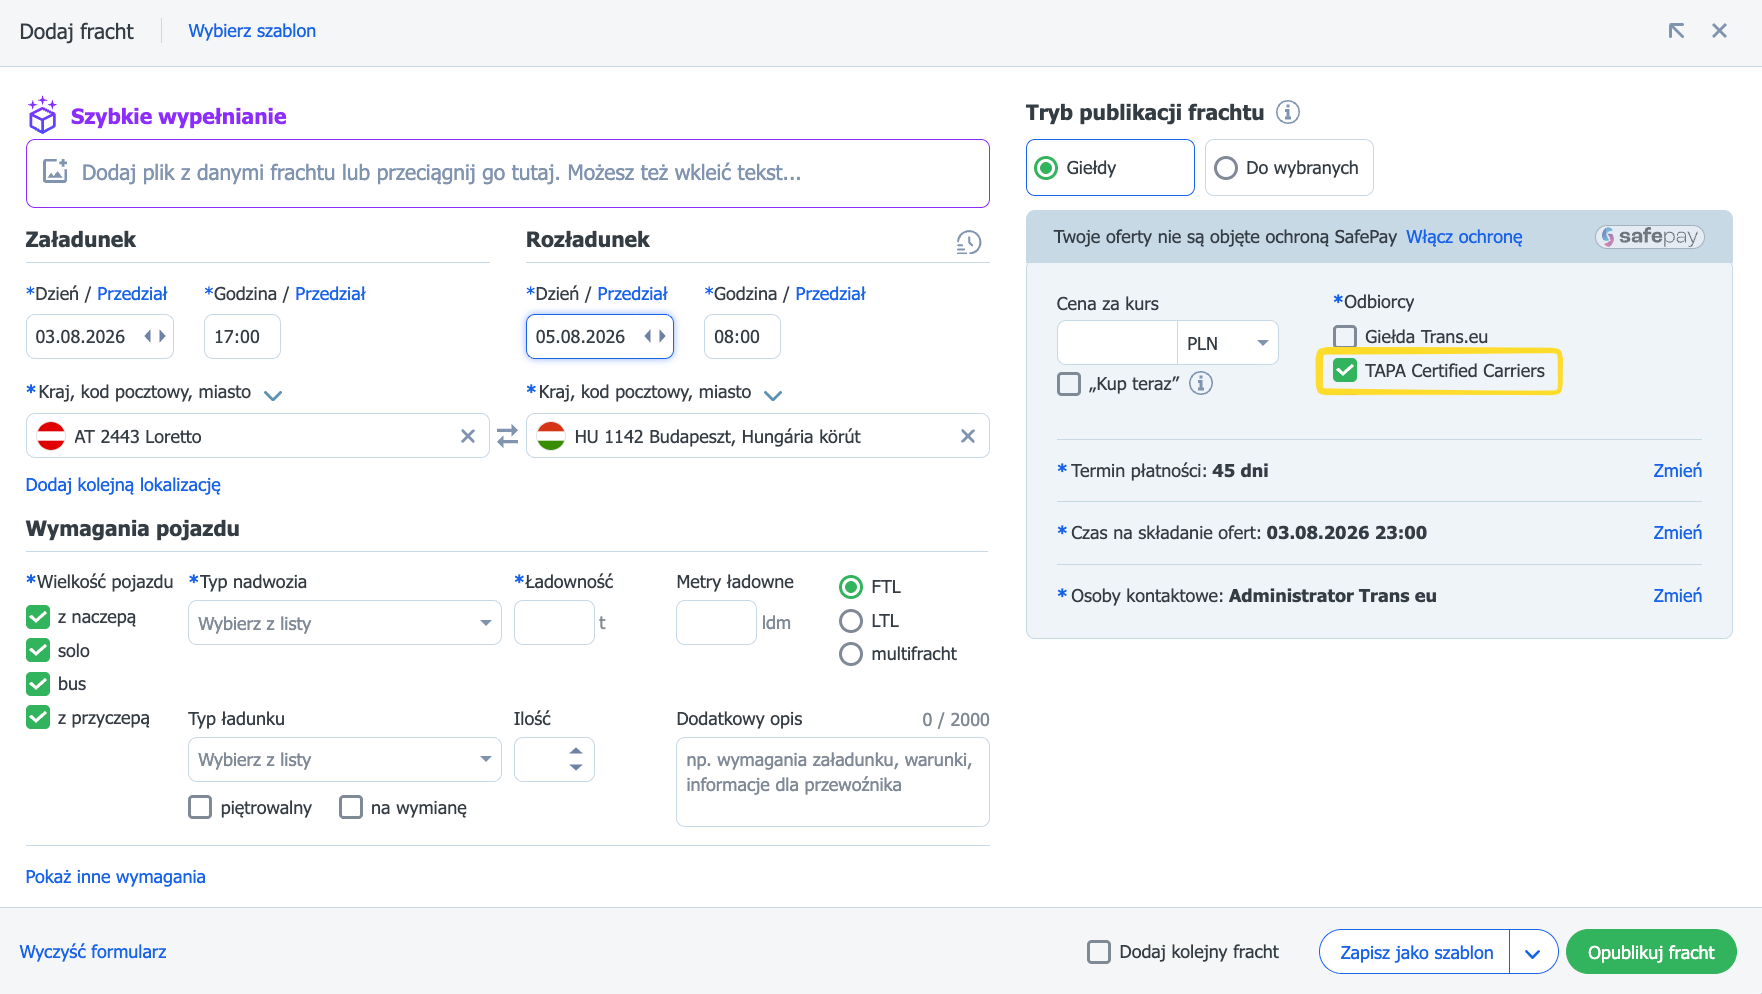1762x994 pixels.
Task: Close the Dodaj fracht dialog
Action: [1719, 31]
